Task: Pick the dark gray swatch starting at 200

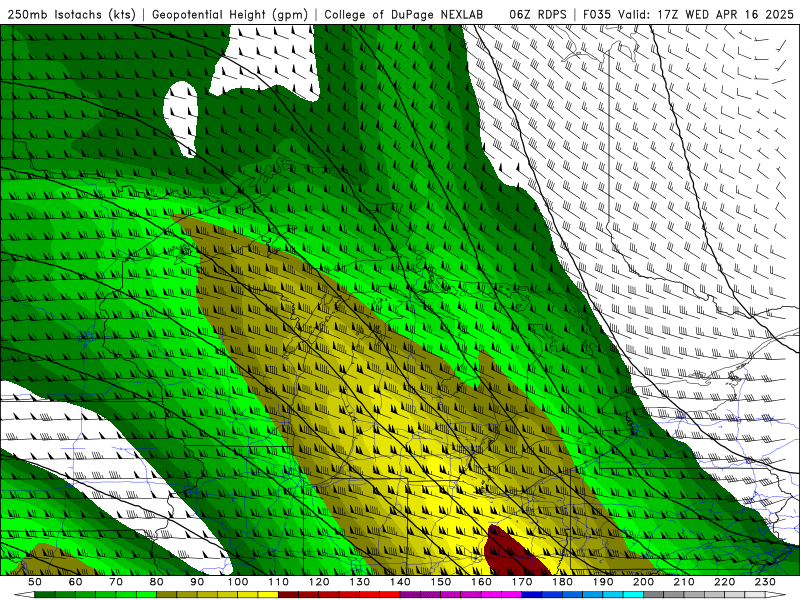Action: [654, 595]
